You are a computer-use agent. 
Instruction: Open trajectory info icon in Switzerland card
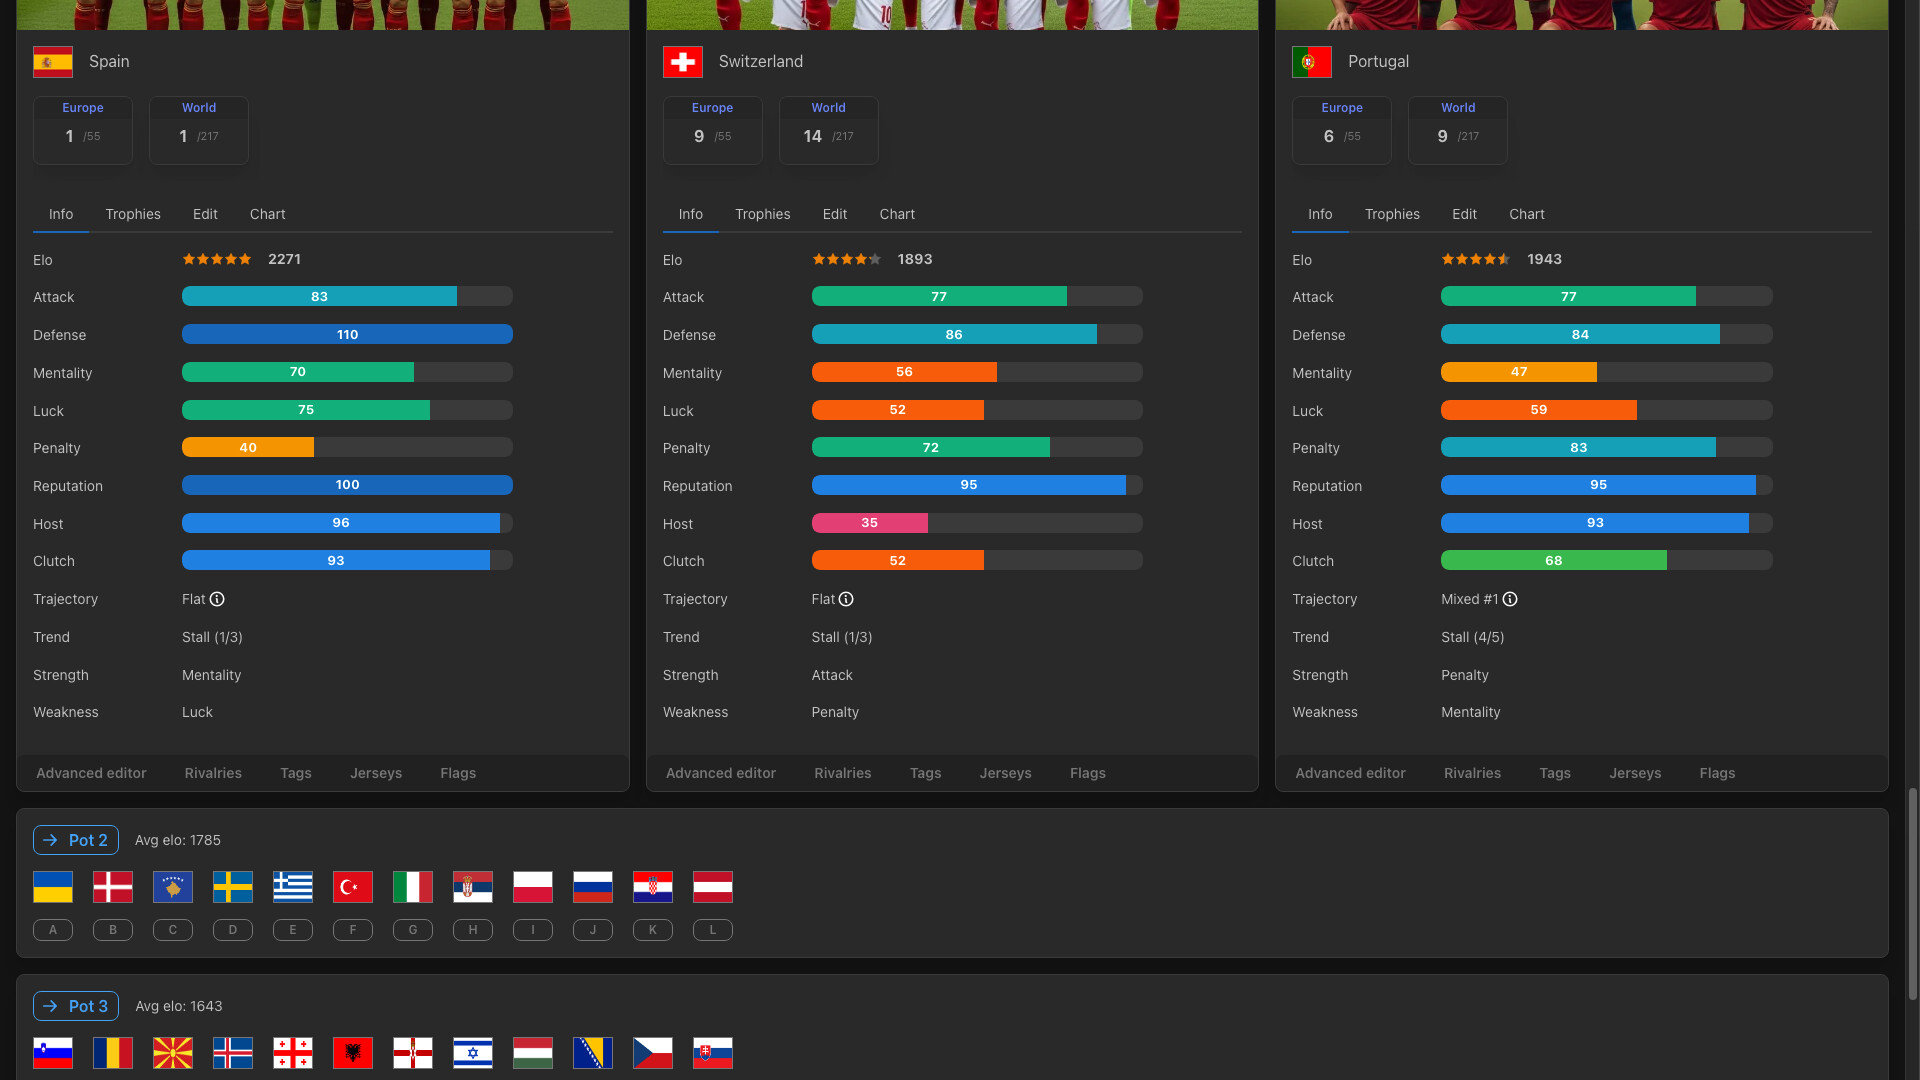[x=846, y=599]
